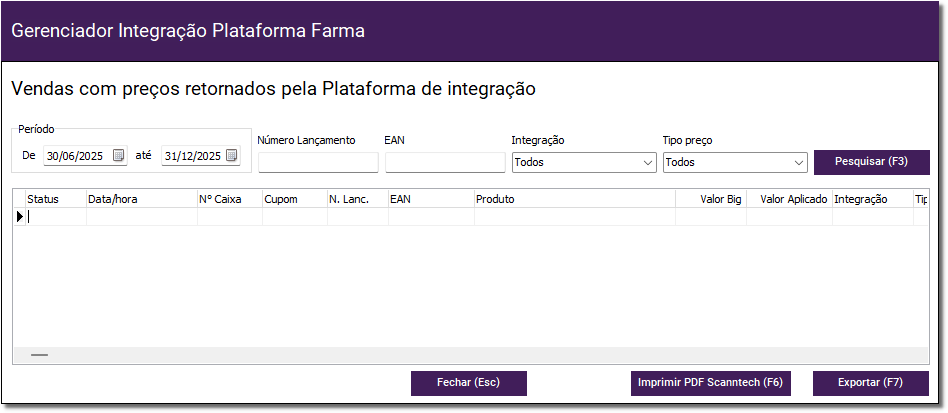Click the Data/hora column header
The height and width of the screenshot is (413, 948).
click(142, 200)
